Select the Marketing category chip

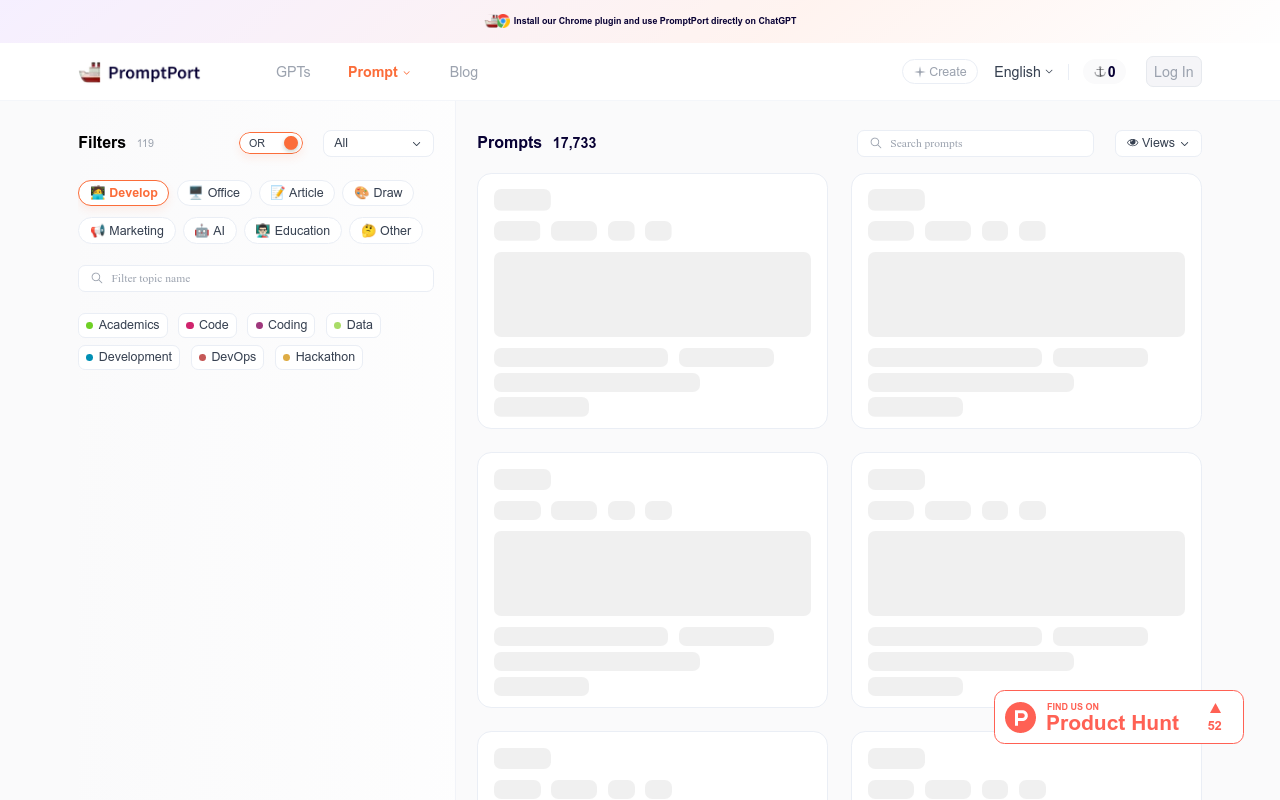coord(127,231)
